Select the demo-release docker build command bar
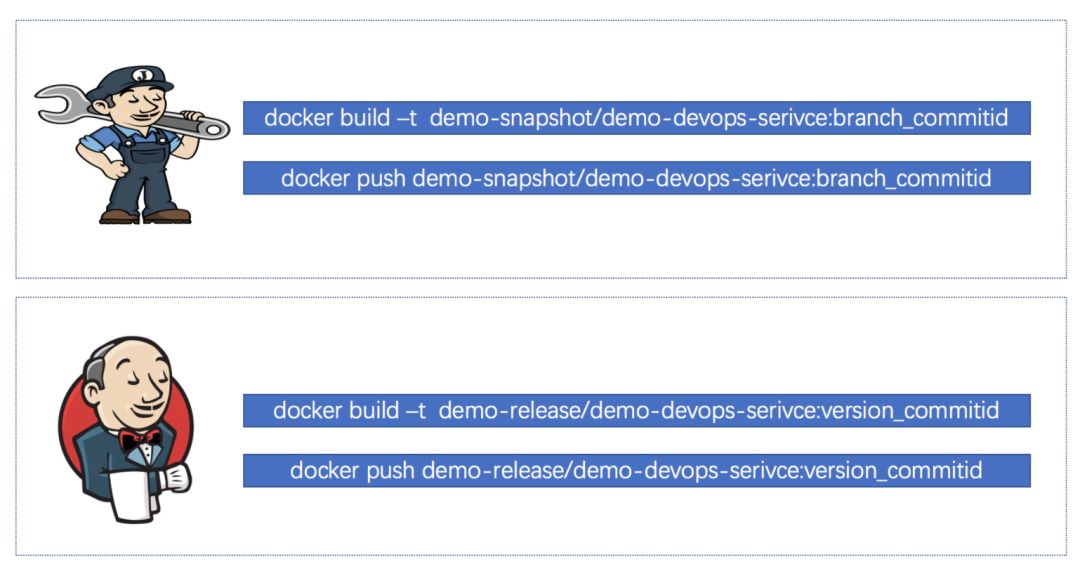The width and height of the screenshot is (1080, 569). pos(636,410)
